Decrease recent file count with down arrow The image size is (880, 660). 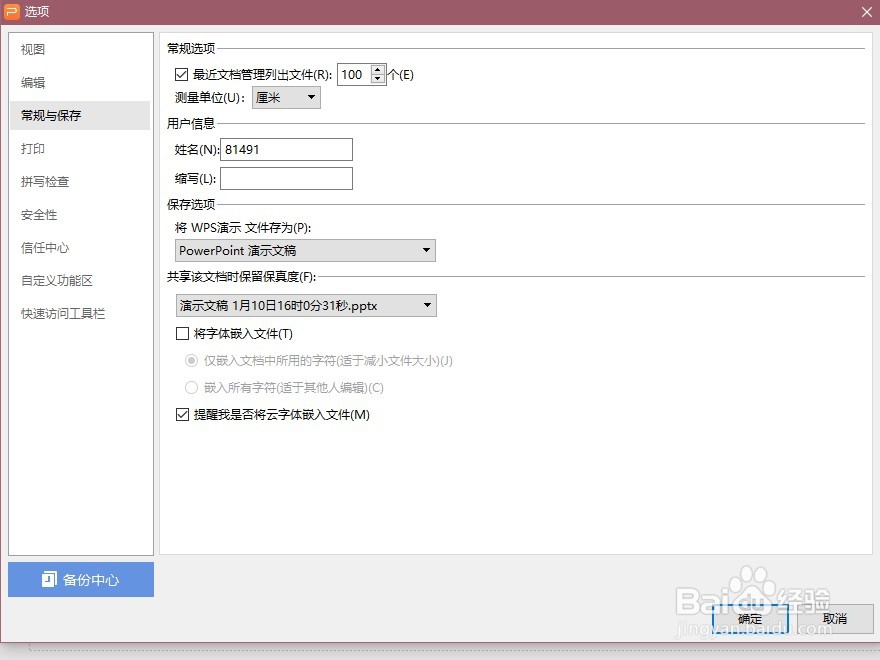tap(378, 79)
